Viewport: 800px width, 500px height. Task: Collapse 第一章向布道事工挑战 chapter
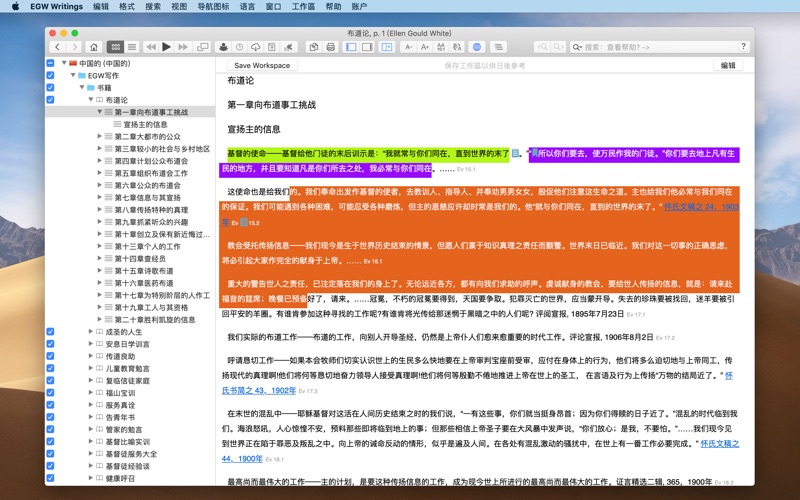100,112
